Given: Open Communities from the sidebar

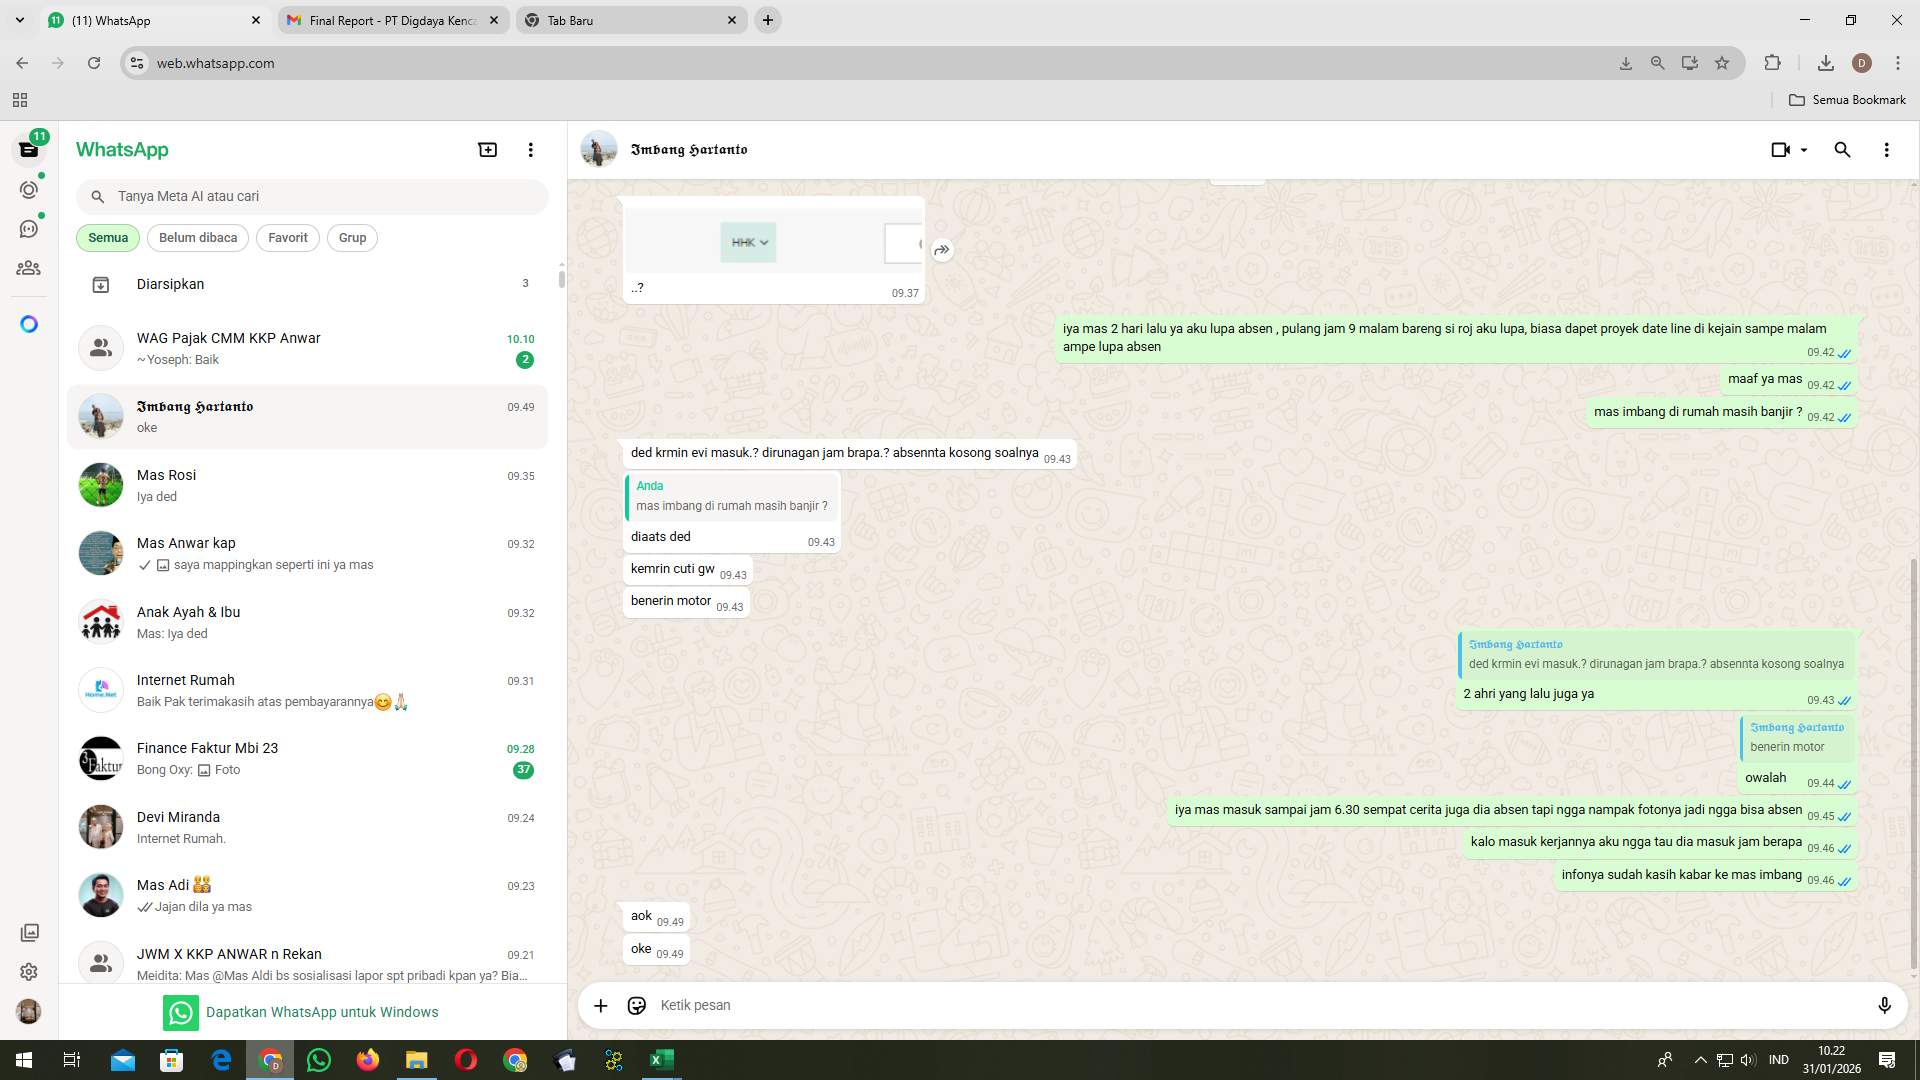Looking at the screenshot, I should 29,267.
